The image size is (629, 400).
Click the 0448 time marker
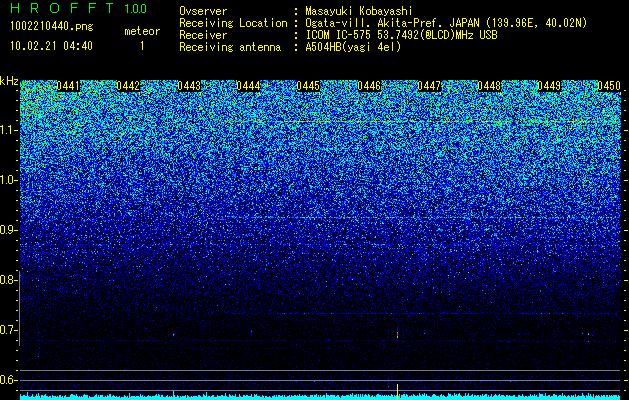click(x=489, y=86)
